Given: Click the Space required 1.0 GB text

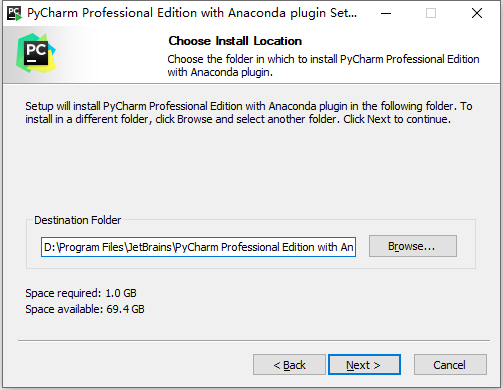Looking at the screenshot, I should coord(81,293).
